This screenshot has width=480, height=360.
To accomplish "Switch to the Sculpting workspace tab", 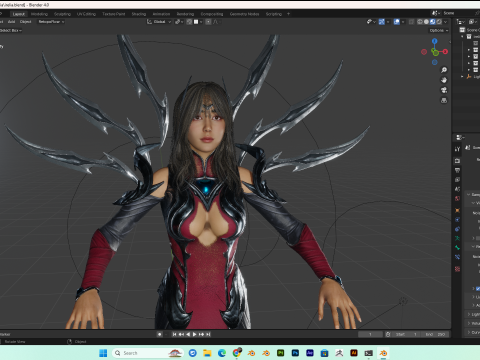I will [x=62, y=14].
